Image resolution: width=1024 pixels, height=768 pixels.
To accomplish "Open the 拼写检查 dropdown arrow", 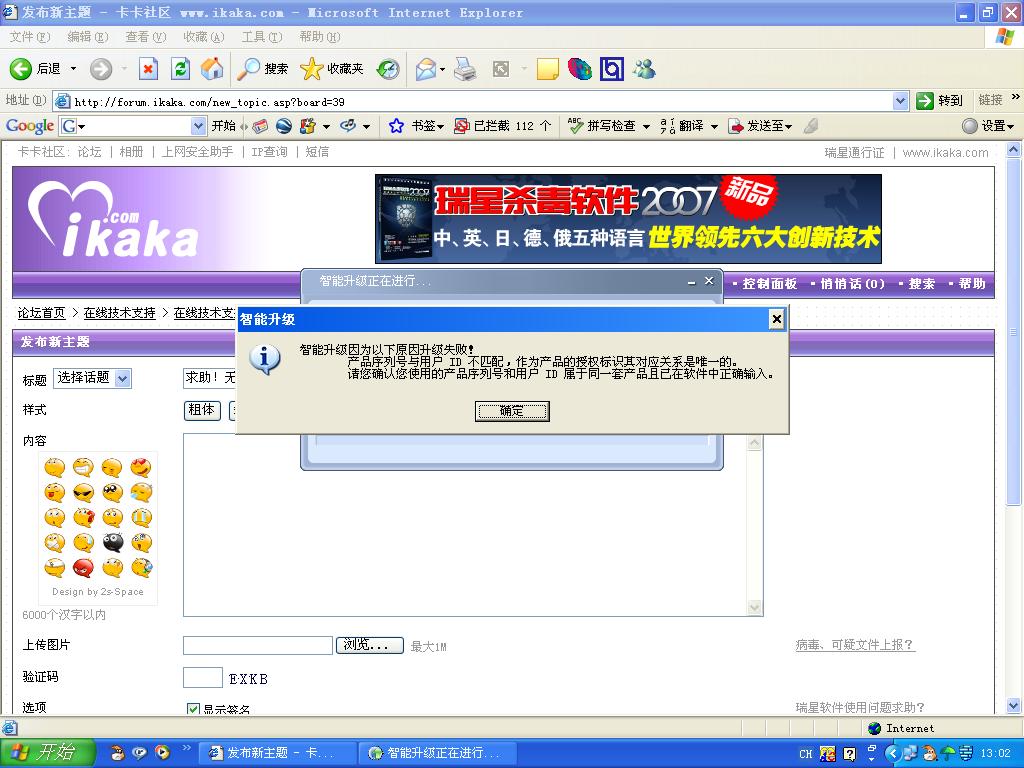I will [x=646, y=126].
